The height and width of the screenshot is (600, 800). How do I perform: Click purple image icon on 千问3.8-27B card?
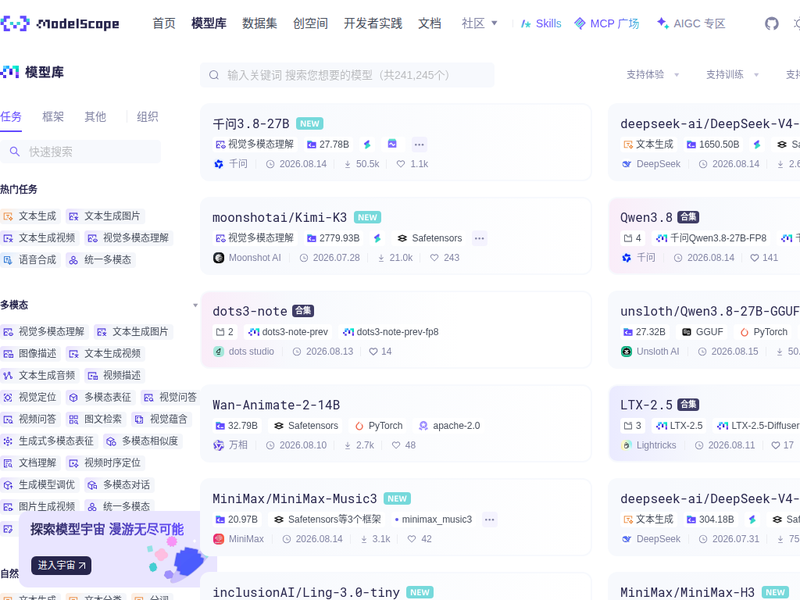[x=392, y=144]
